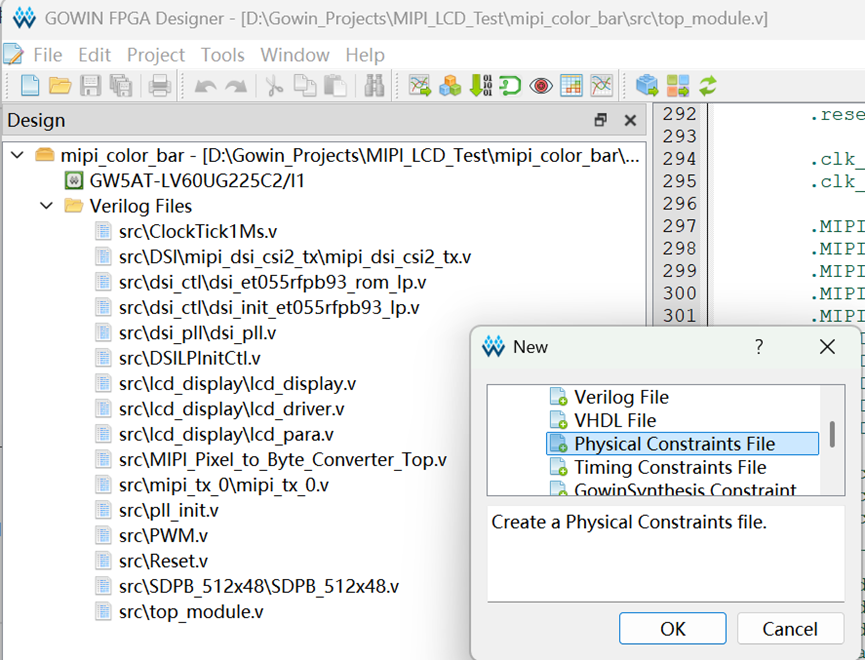The height and width of the screenshot is (660, 865).
Task: Click the Save All toolbar icon
Action: click(x=121, y=86)
